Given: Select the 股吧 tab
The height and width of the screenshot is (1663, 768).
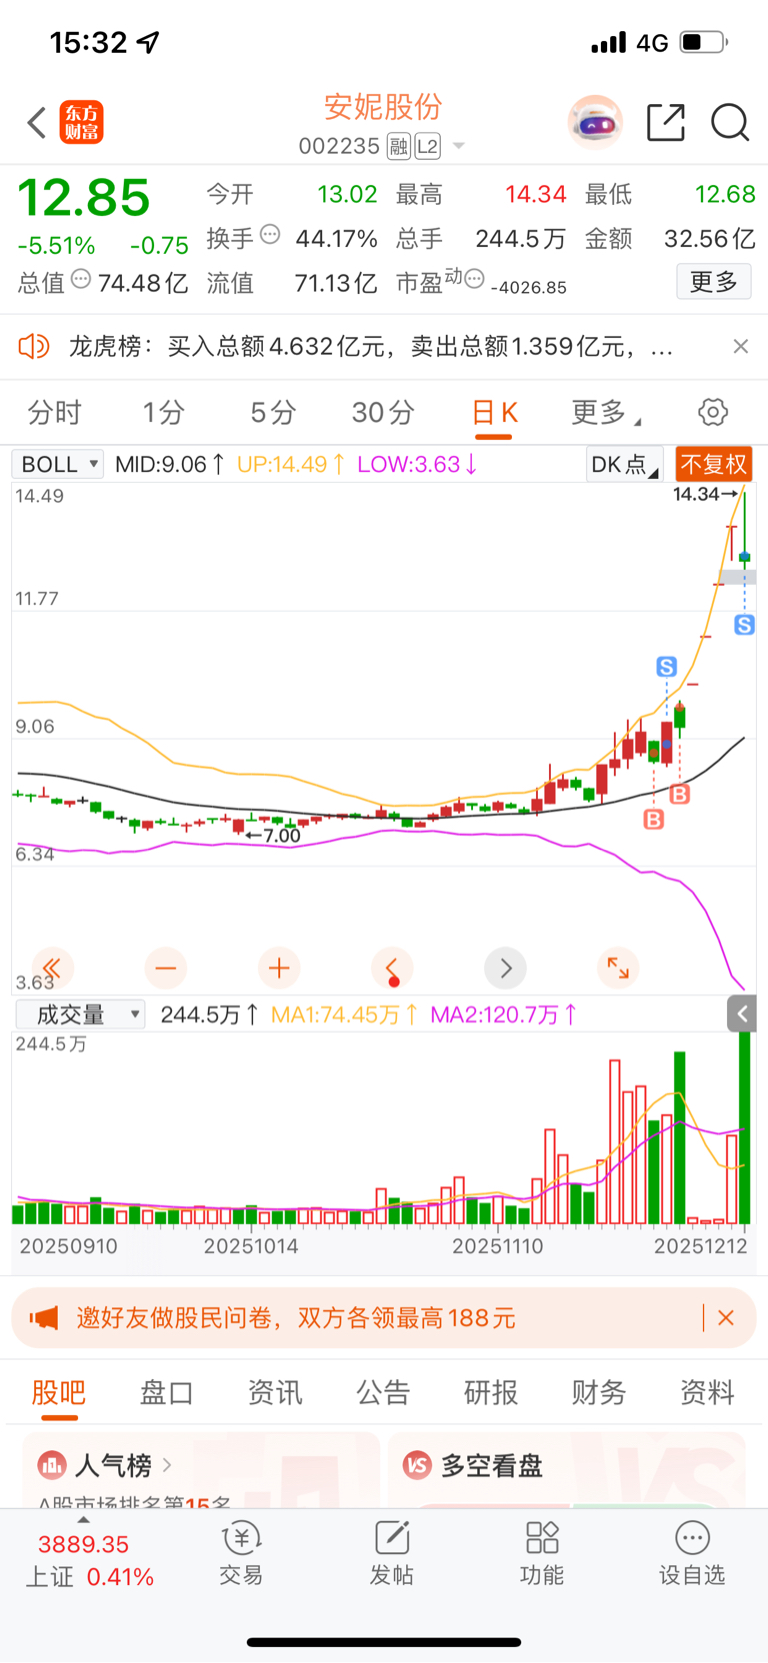Looking at the screenshot, I should 59,1392.
